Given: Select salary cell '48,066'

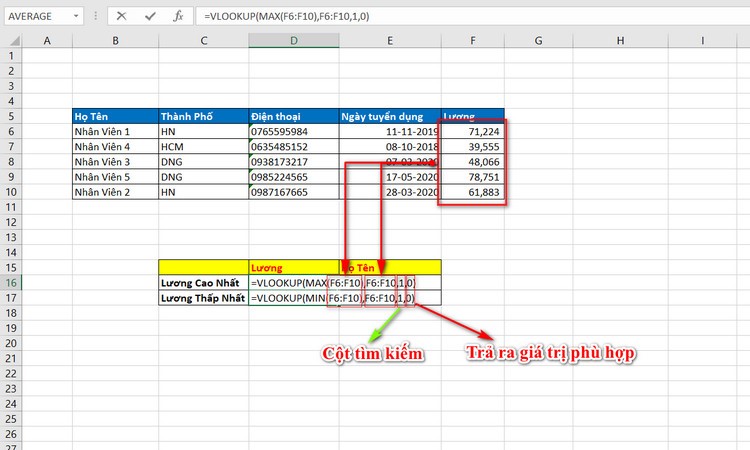Looking at the screenshot, I should (473, 162).
